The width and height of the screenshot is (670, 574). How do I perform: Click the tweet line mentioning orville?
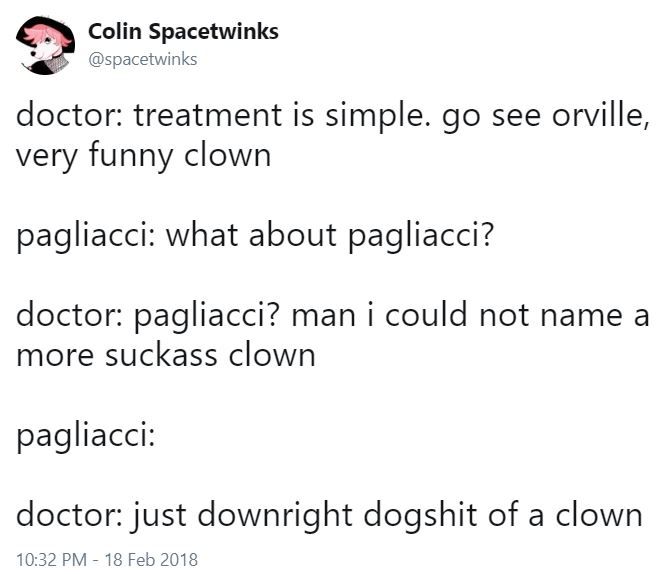coord(333,116)
